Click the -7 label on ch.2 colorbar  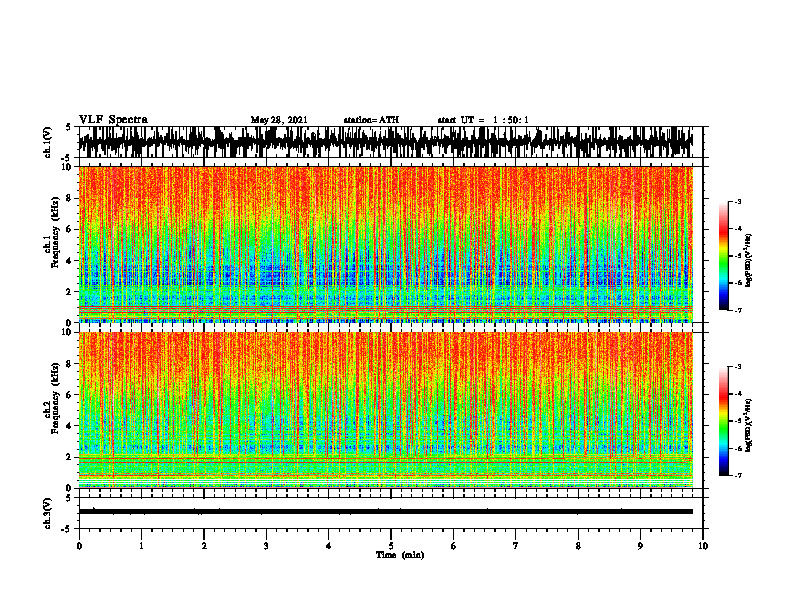738,476
